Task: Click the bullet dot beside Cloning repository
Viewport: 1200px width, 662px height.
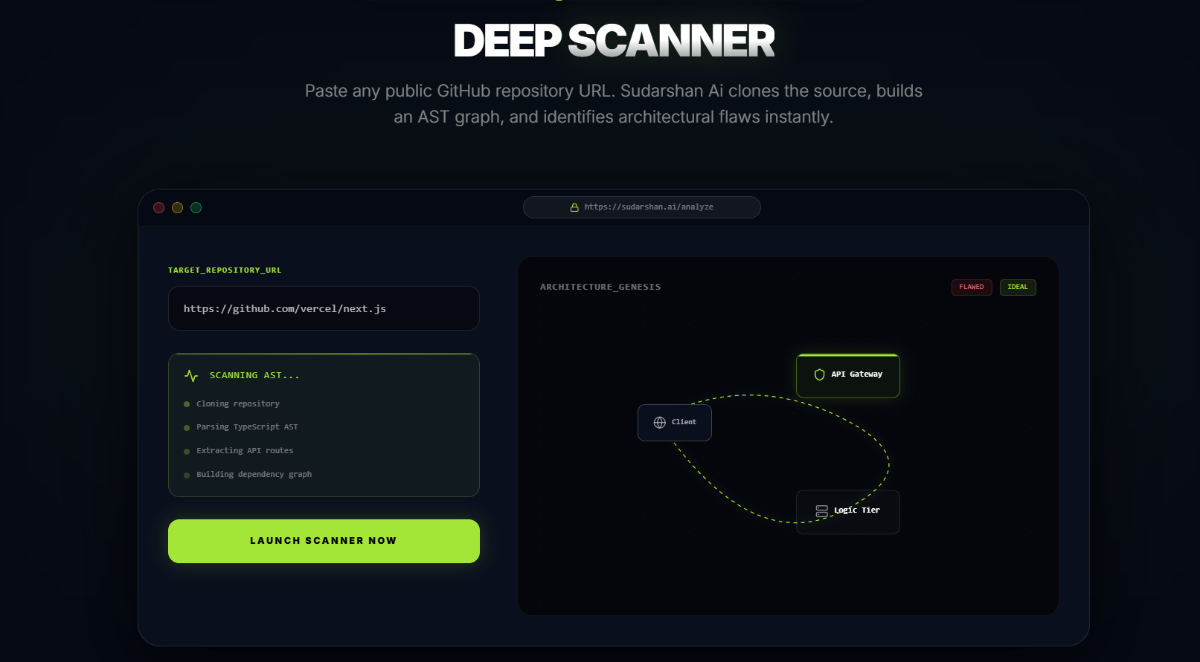Action: [187, 404]
